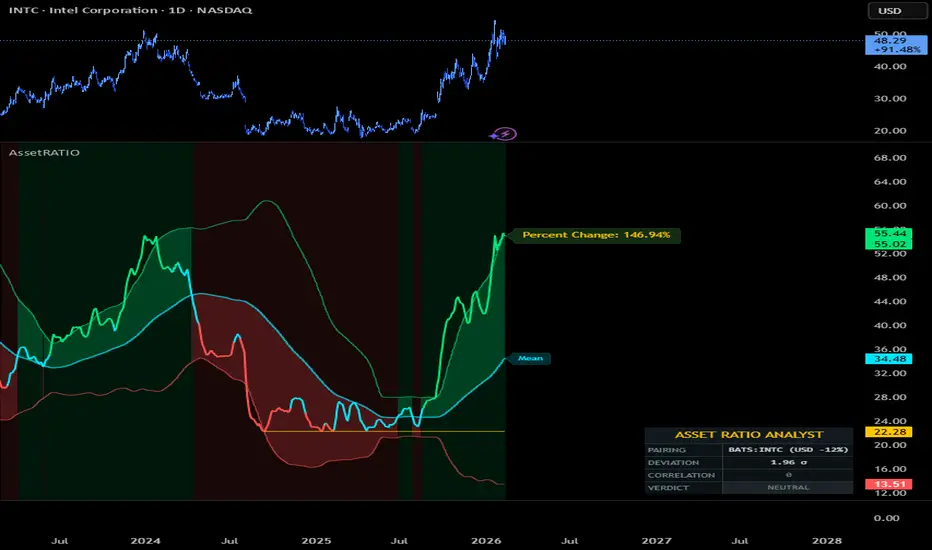Click the lightning bolt event marker icon
This screenshot has width=932, height=550.
[505, 134]
